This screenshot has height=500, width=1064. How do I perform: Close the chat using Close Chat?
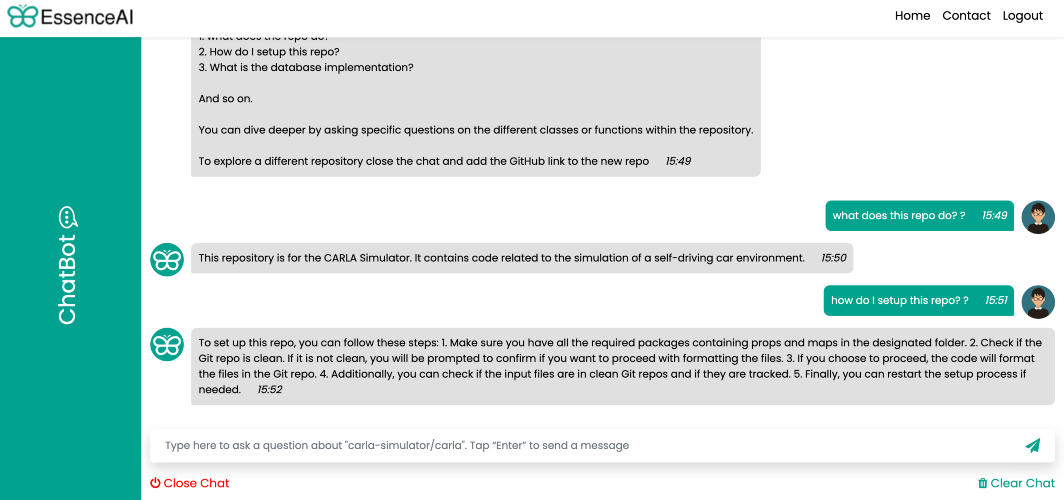[190, 483]
